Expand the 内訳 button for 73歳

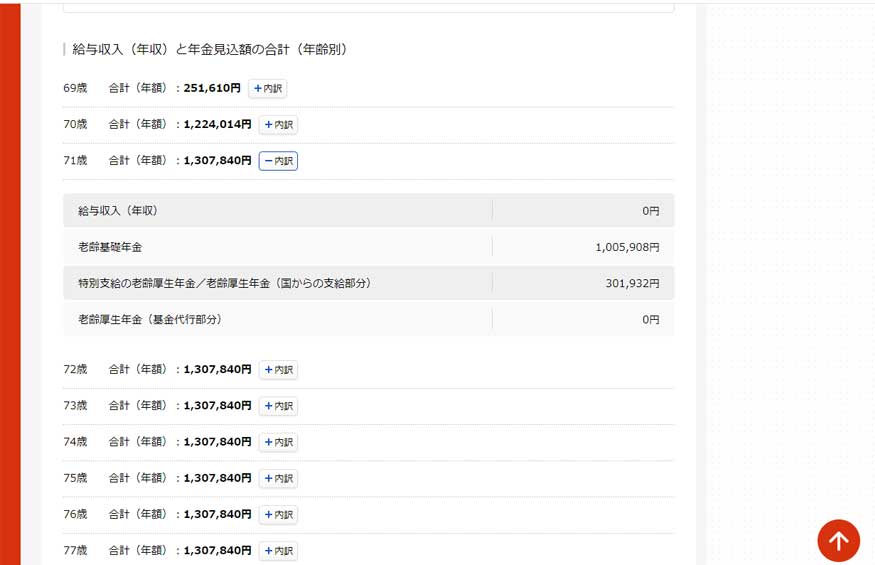pos(278,406)
